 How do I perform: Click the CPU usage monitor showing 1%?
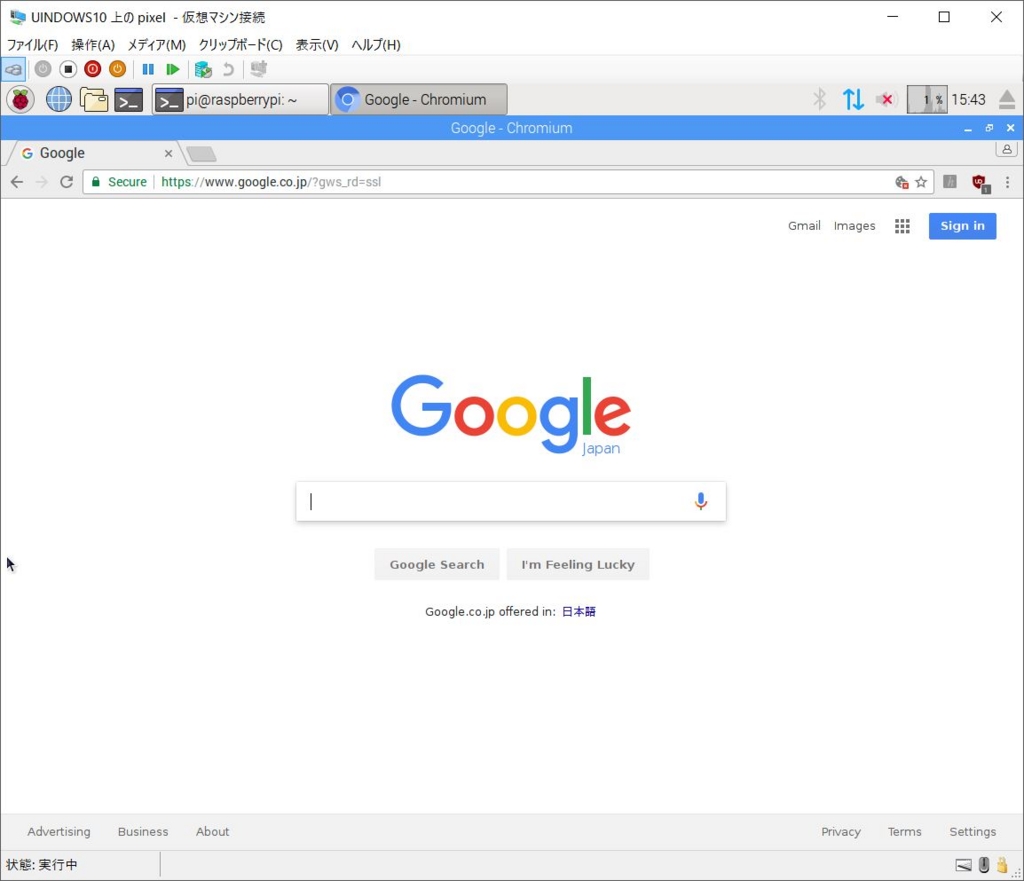click(x=927, y=100)
